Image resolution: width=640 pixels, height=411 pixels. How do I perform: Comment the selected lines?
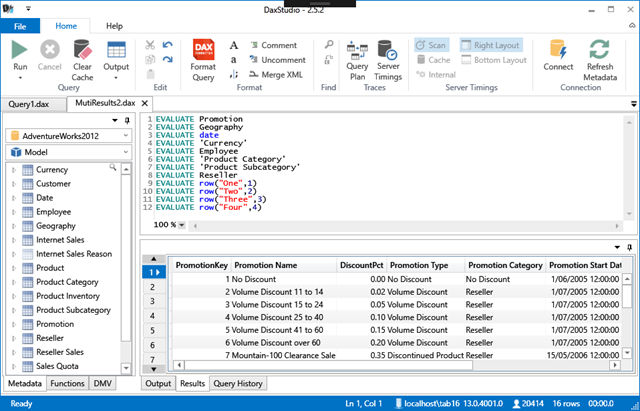coord(273,45)
